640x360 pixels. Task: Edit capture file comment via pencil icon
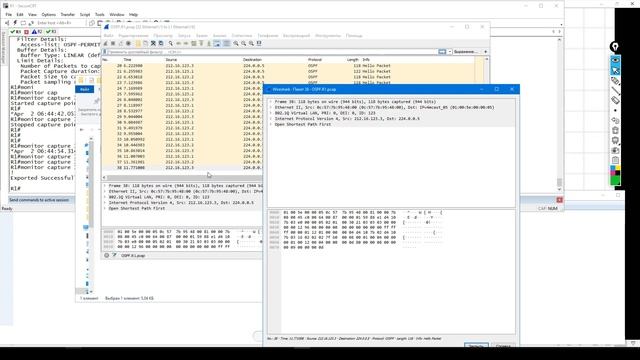tap(114, 256)
